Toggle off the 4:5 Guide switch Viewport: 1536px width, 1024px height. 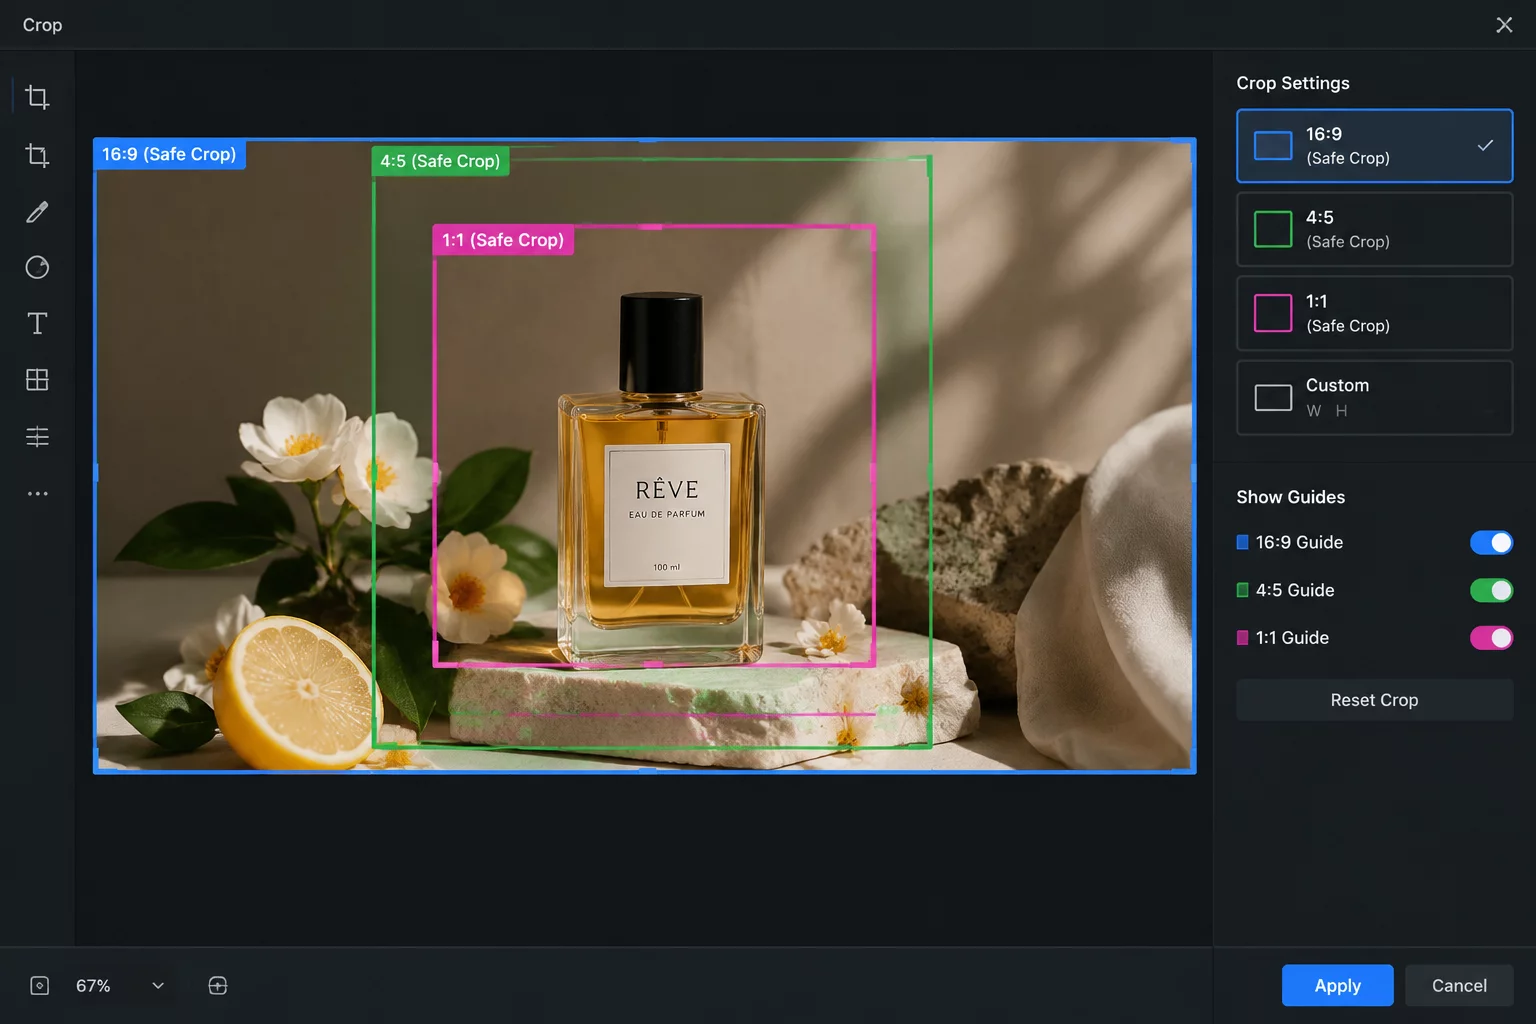[x=1491, y=590]
